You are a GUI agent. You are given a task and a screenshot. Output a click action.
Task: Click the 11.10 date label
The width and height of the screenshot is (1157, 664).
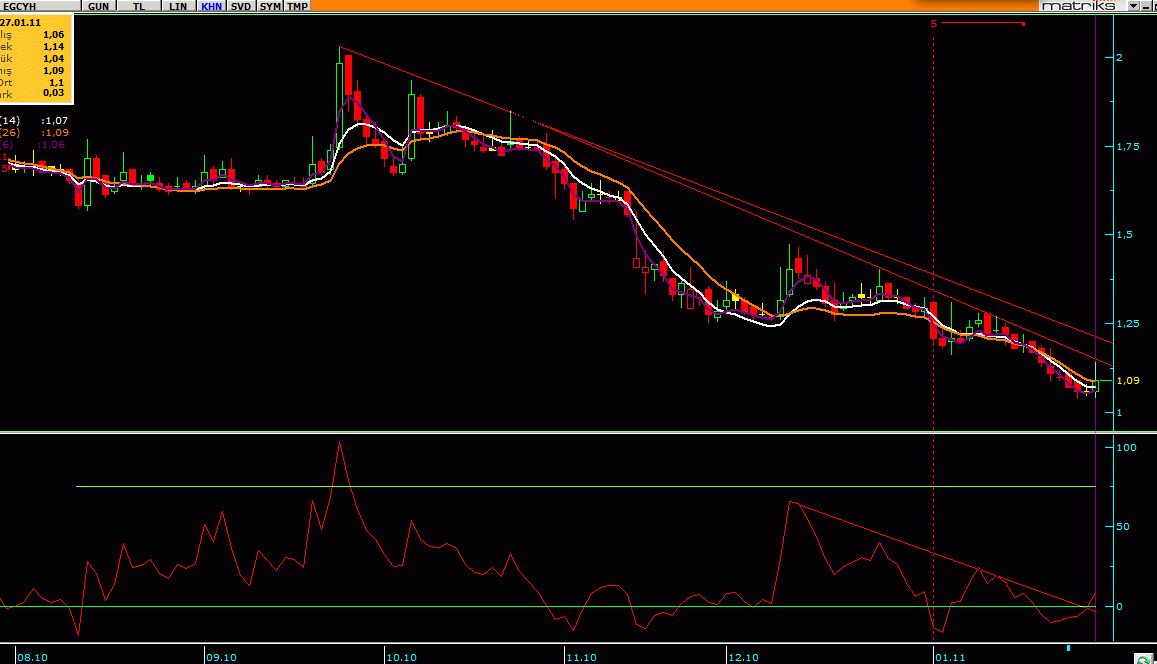tap(581, 657)
